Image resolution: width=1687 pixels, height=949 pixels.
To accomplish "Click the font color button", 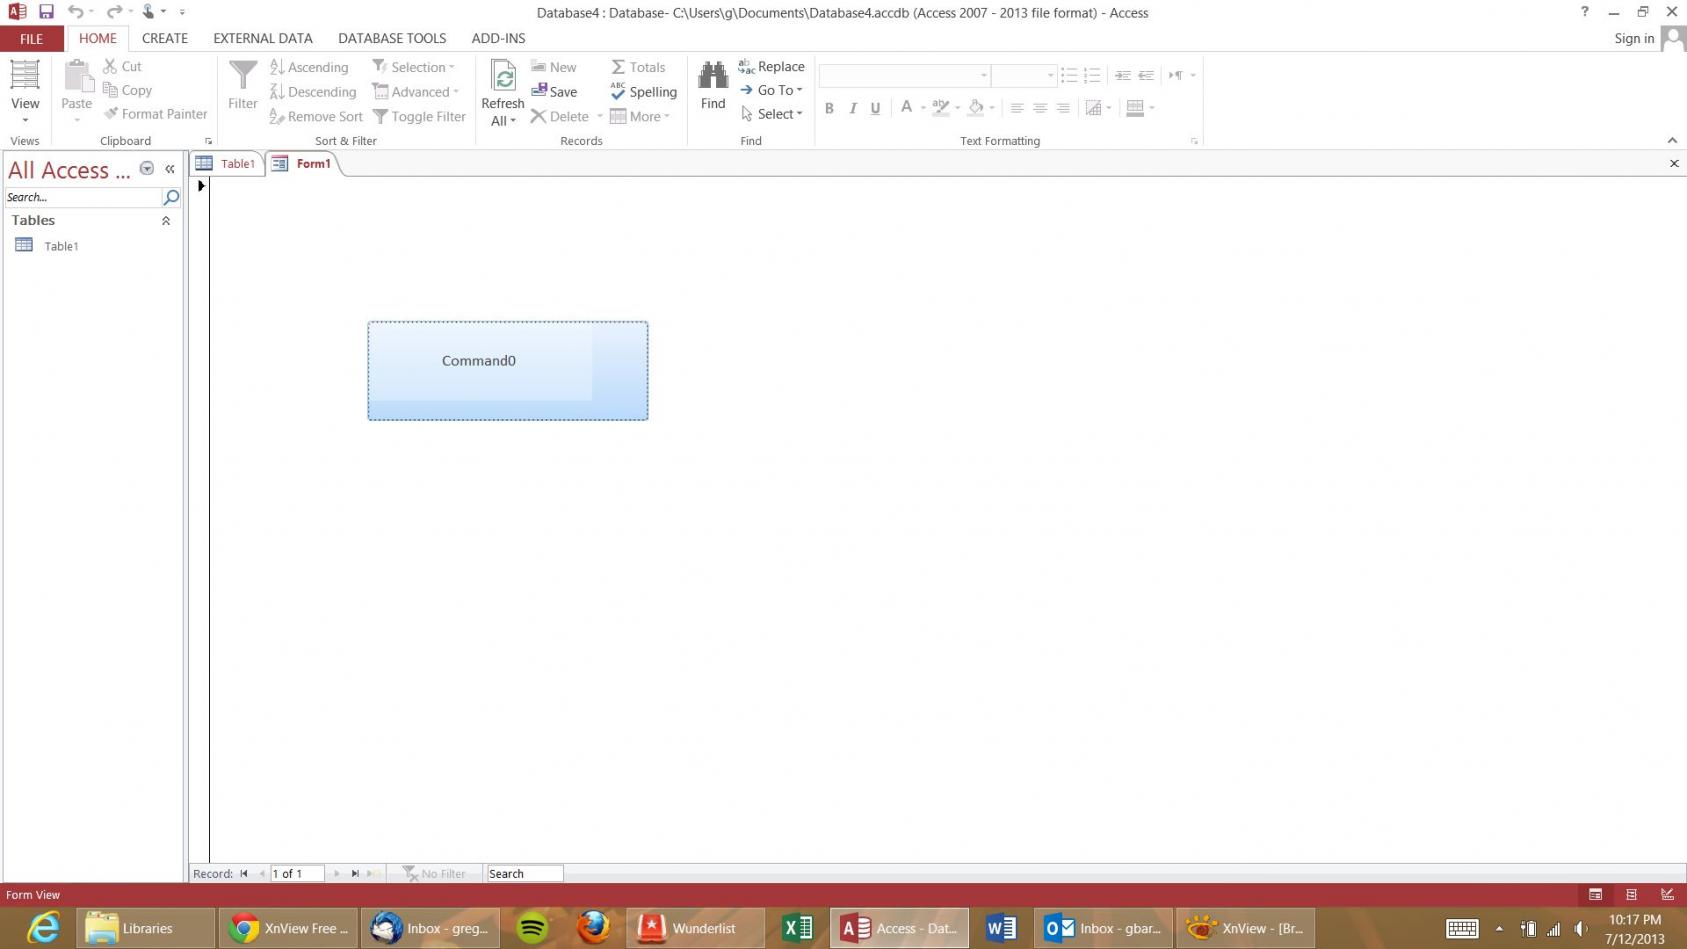I will coord(906,107).
